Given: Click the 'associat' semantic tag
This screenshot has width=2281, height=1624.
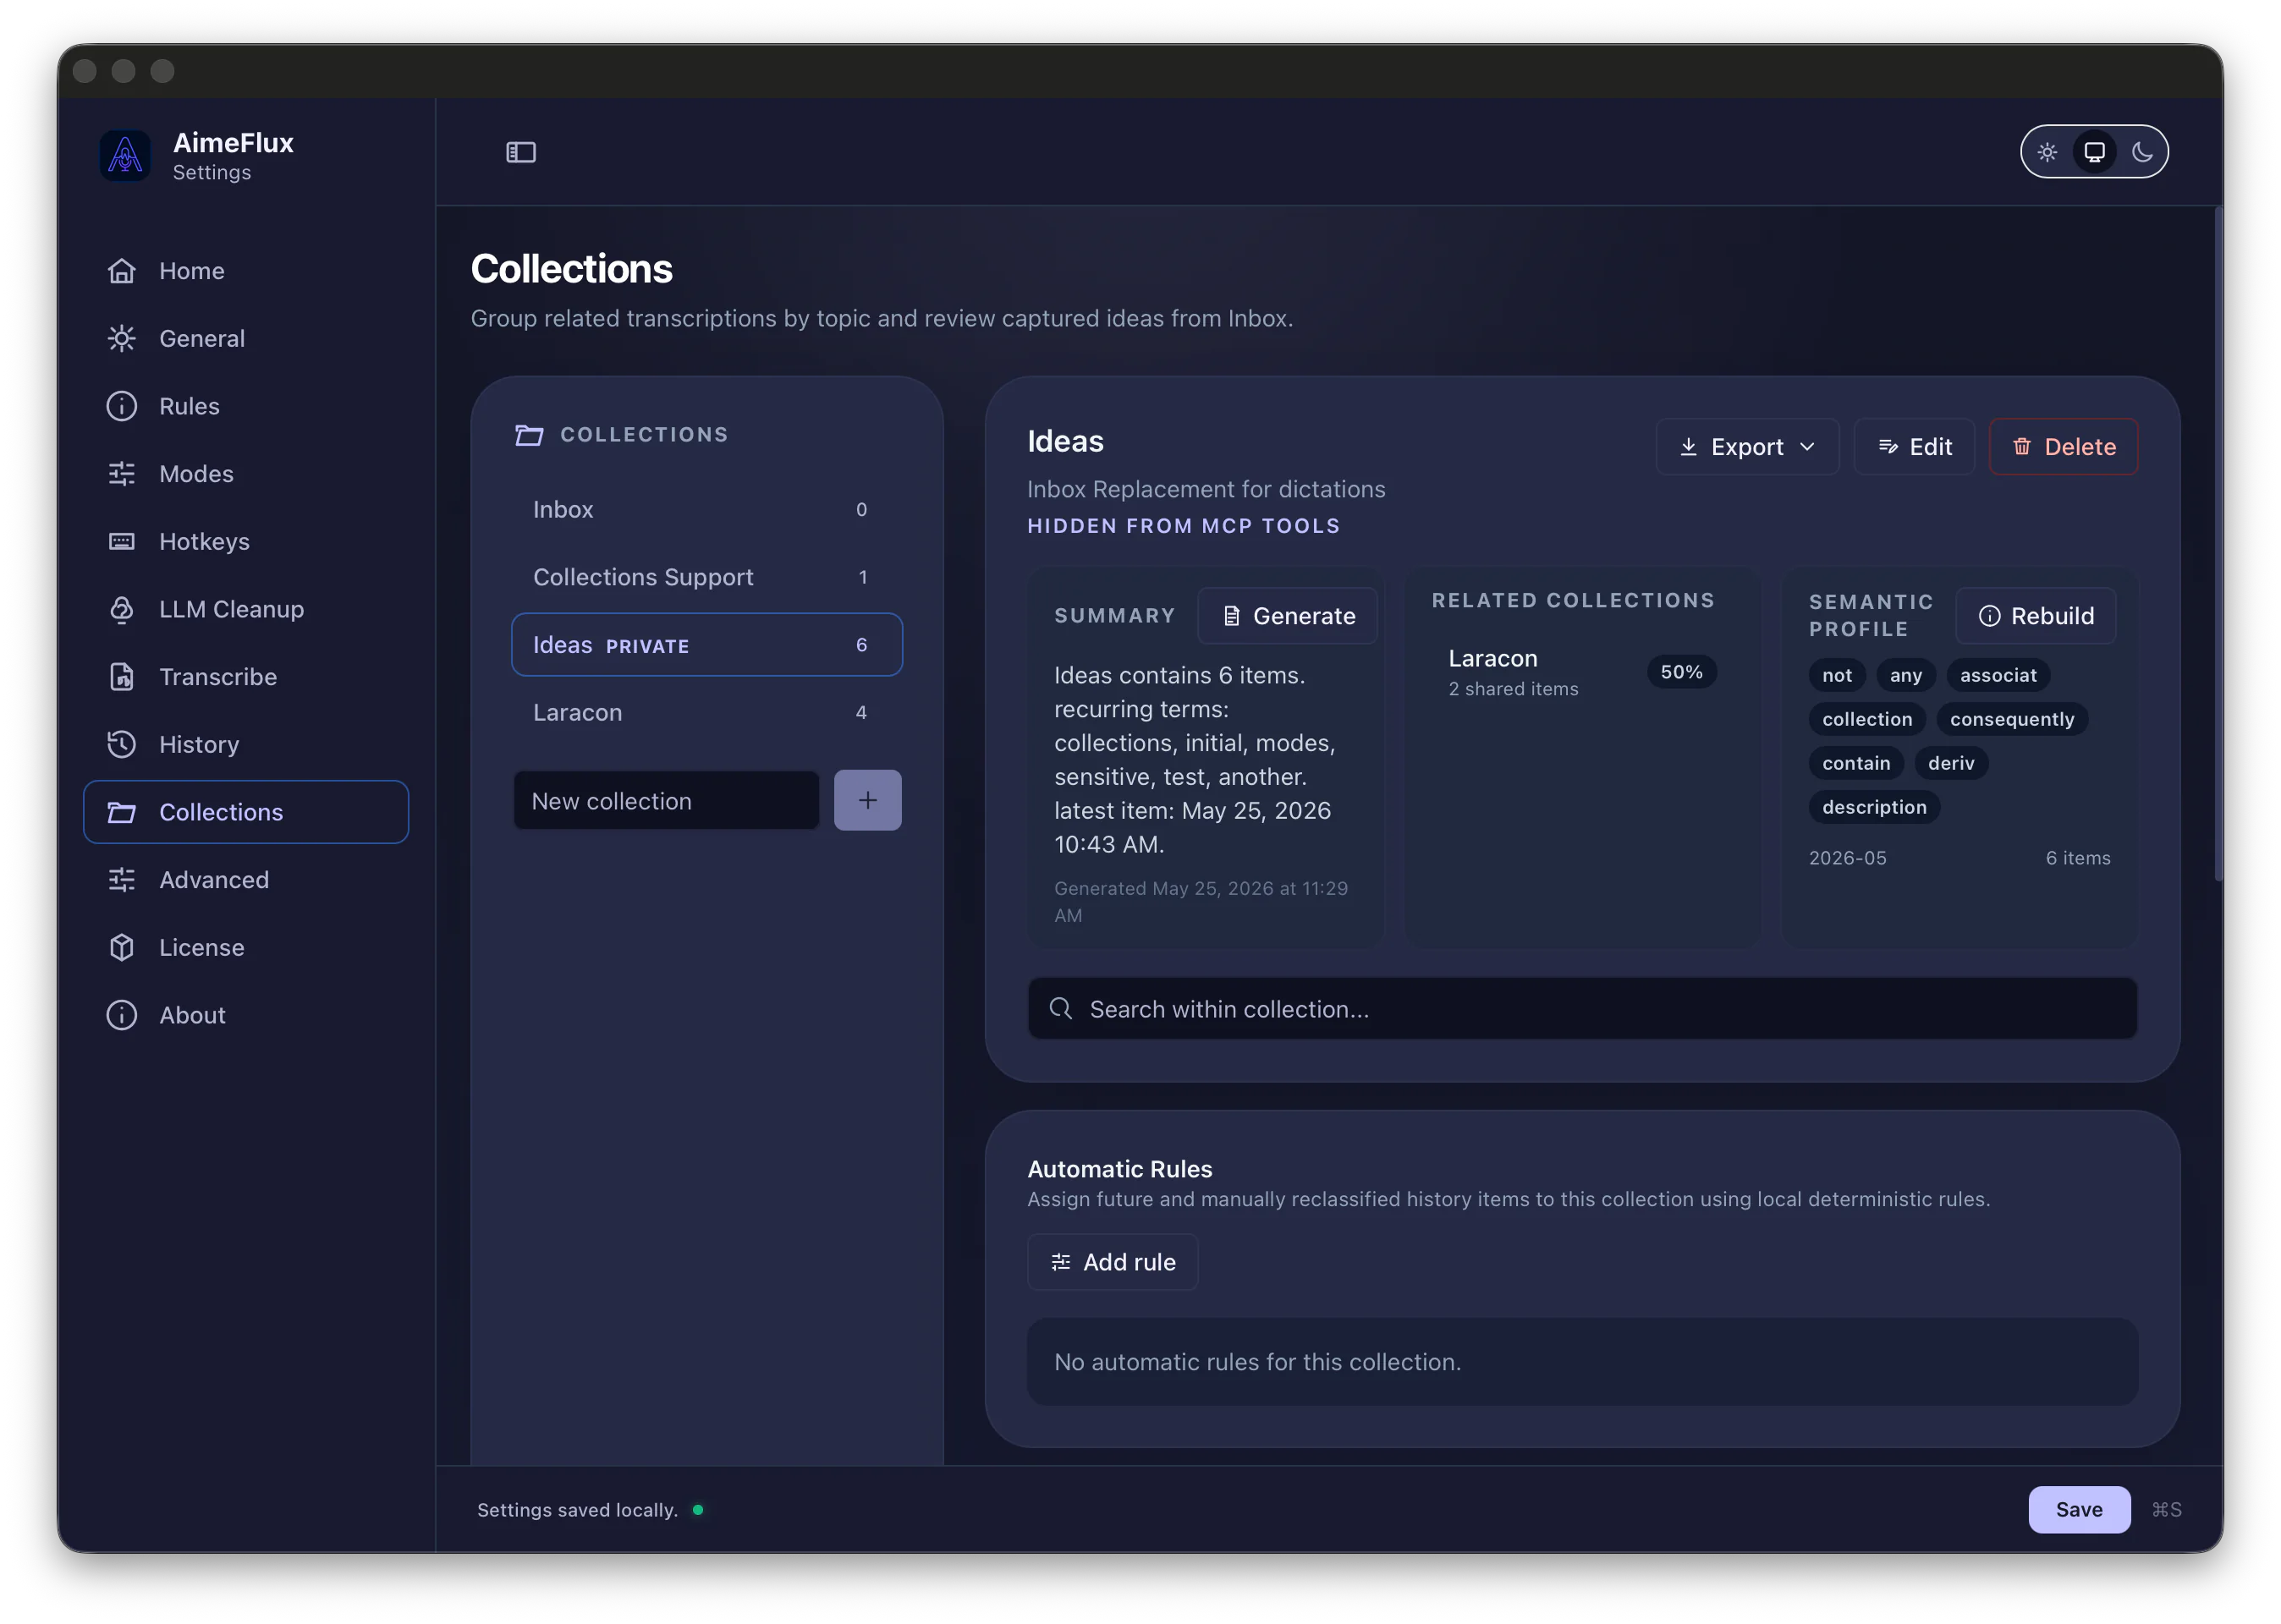Looking at the screenshot, I should [x=1997, y=675].
